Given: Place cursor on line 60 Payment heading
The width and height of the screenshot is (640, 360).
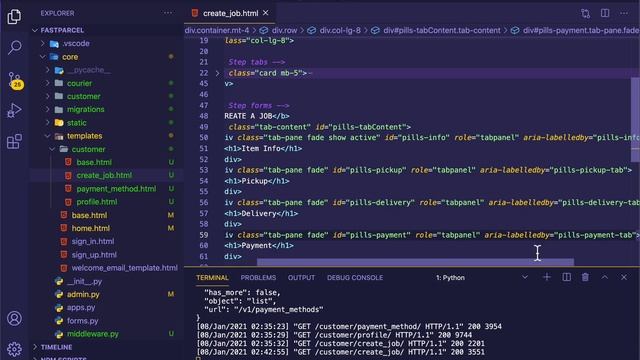Looking at the screenshot, I should [x=259, y=246].
